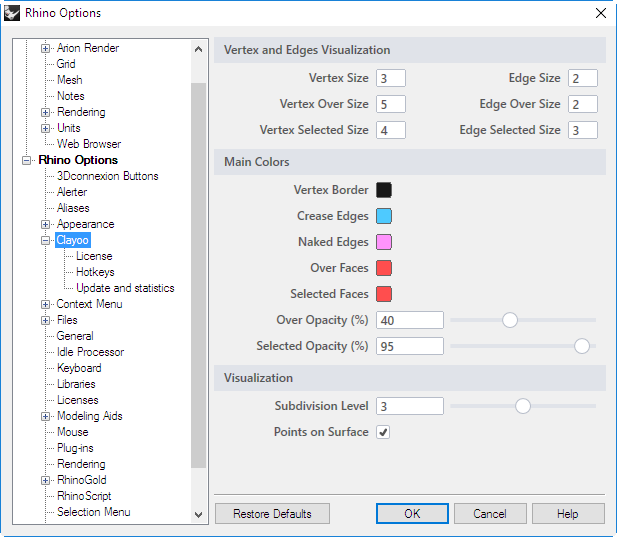The width and height of the screenshot is (617, 537).
Task: Collapse the Rhino Options root node
Action: (26, 161)
